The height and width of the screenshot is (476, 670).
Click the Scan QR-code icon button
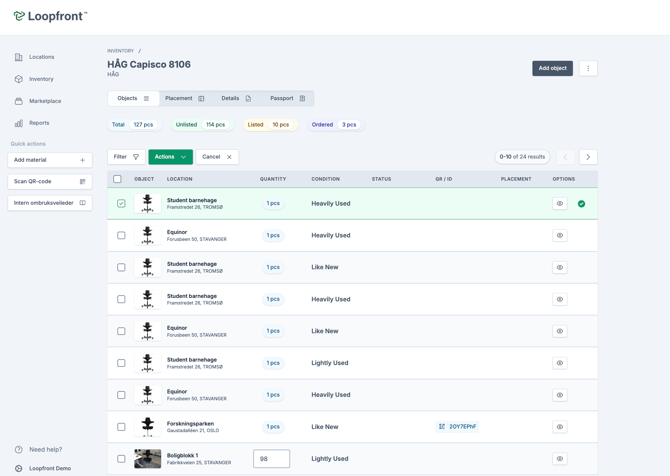click(82, 182)
